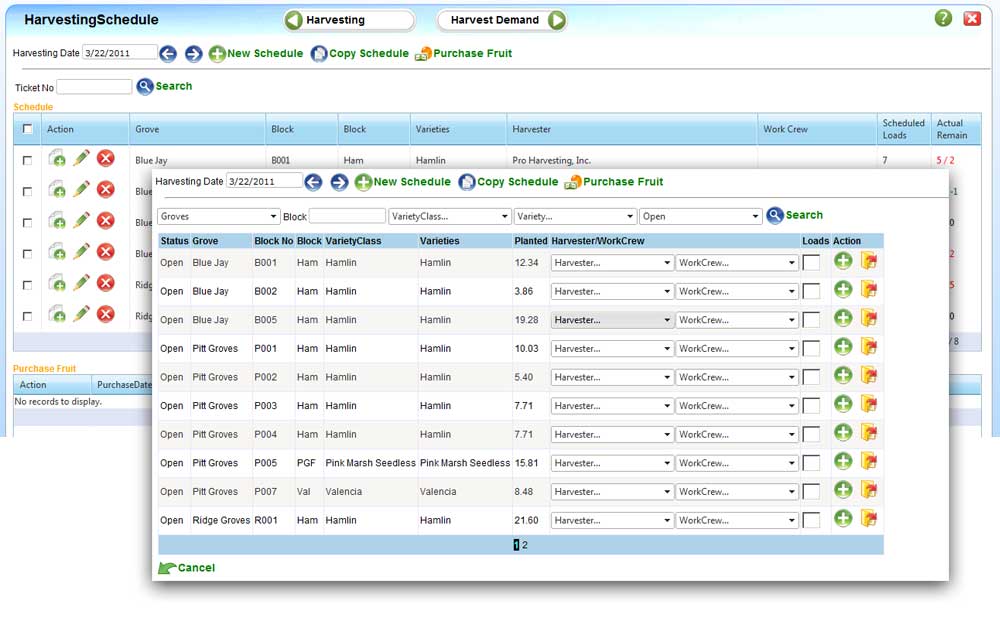The image size is (1000, 629).
Task: Edit the Blue Jay B001 schedule row with pencil
Action: point(81,158)
